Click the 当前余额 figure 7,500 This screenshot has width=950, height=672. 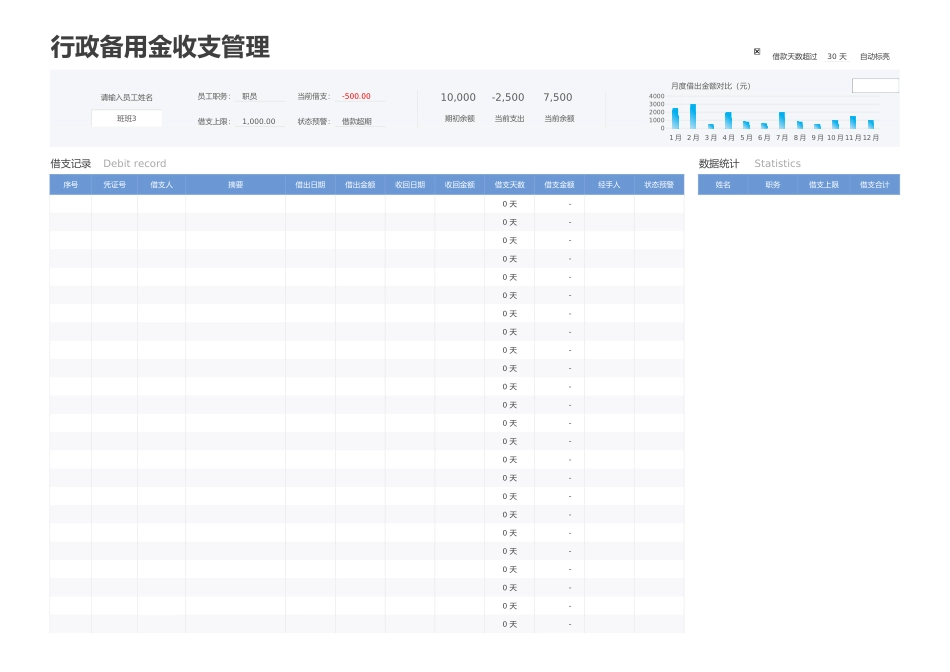point(556,97)
